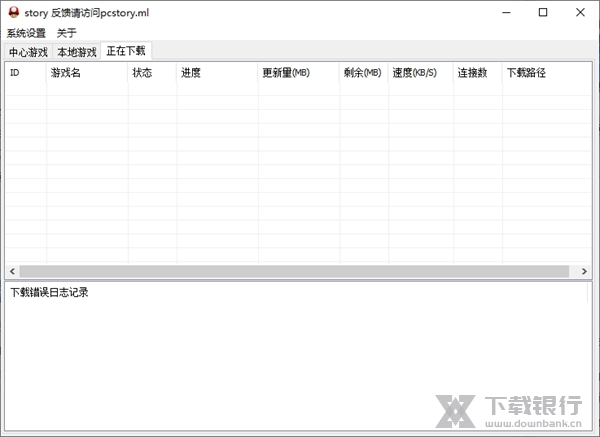Minimize the story window
600x437 pixels.
(506, 12)
